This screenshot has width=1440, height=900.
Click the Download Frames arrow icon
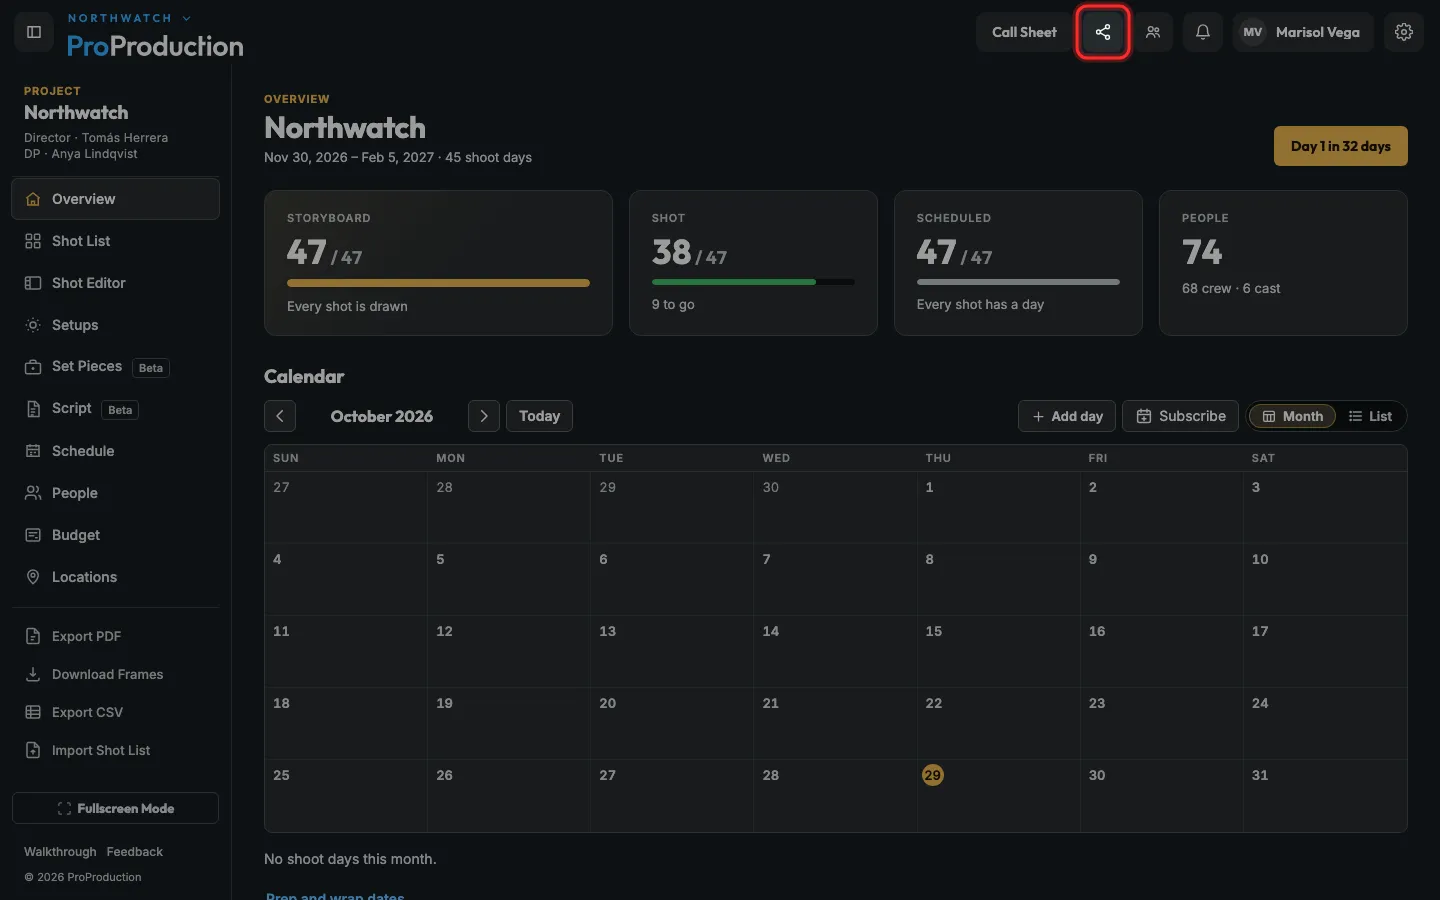[x=33, y=674]
